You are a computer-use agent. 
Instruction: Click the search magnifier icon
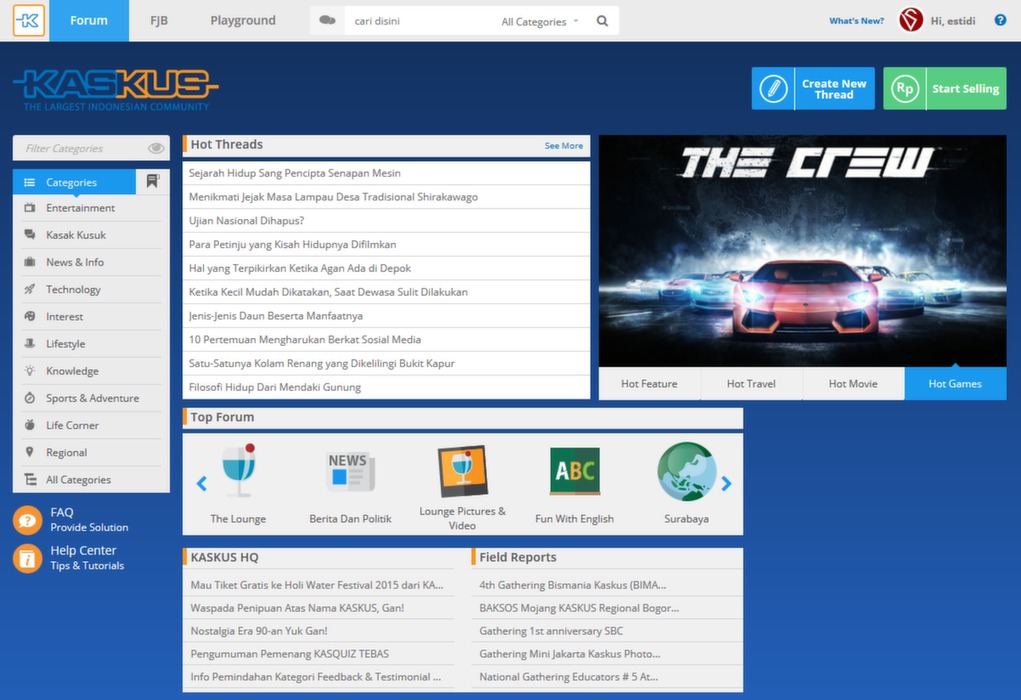pyautogui.click(x=602, y=21)
